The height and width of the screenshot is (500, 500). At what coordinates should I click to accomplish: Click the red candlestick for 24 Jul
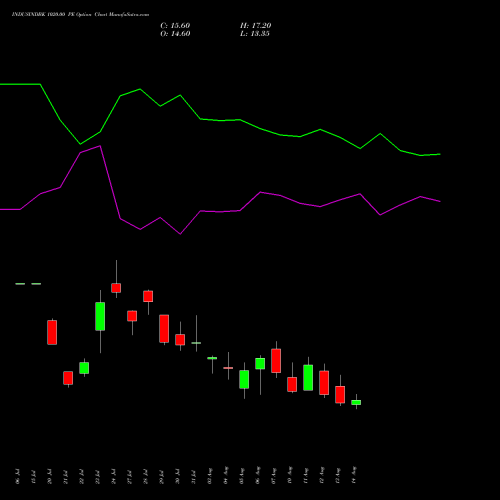click(116, 288)
